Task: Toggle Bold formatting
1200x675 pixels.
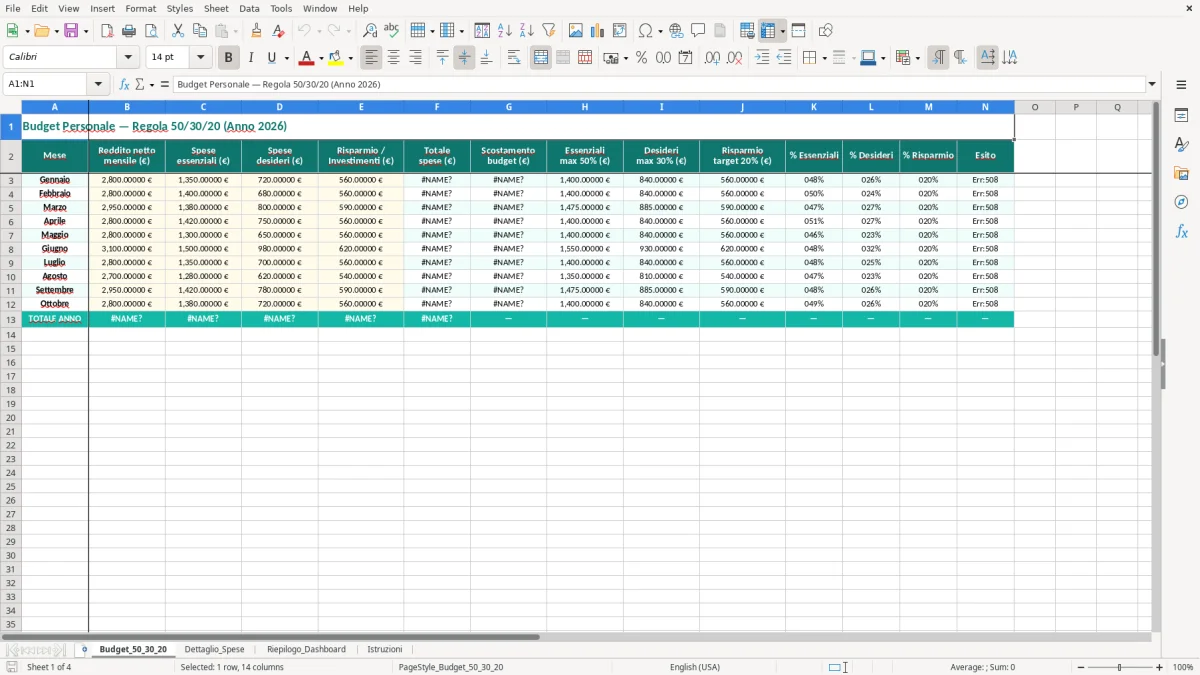Action: click(229, 58)
